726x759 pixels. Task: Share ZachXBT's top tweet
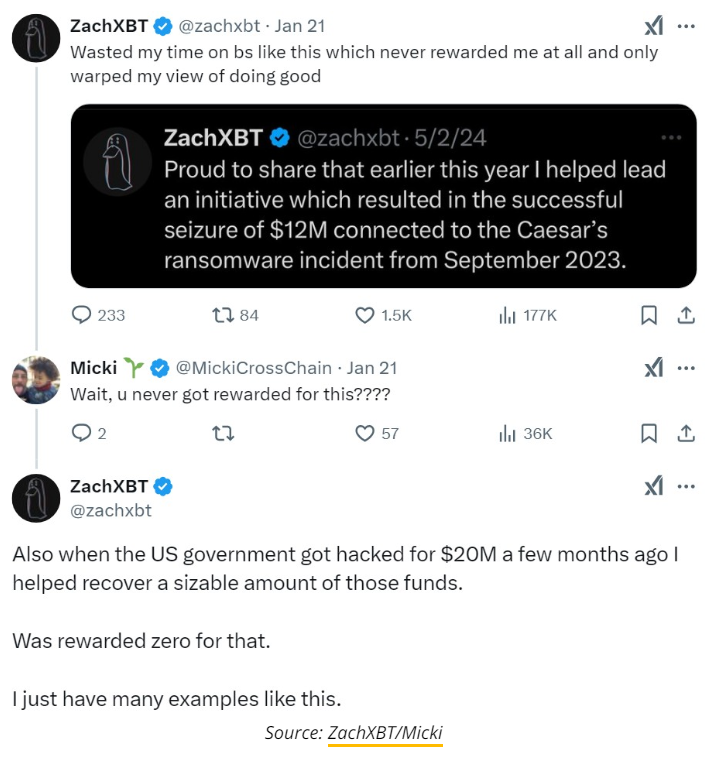click(686, 315)
